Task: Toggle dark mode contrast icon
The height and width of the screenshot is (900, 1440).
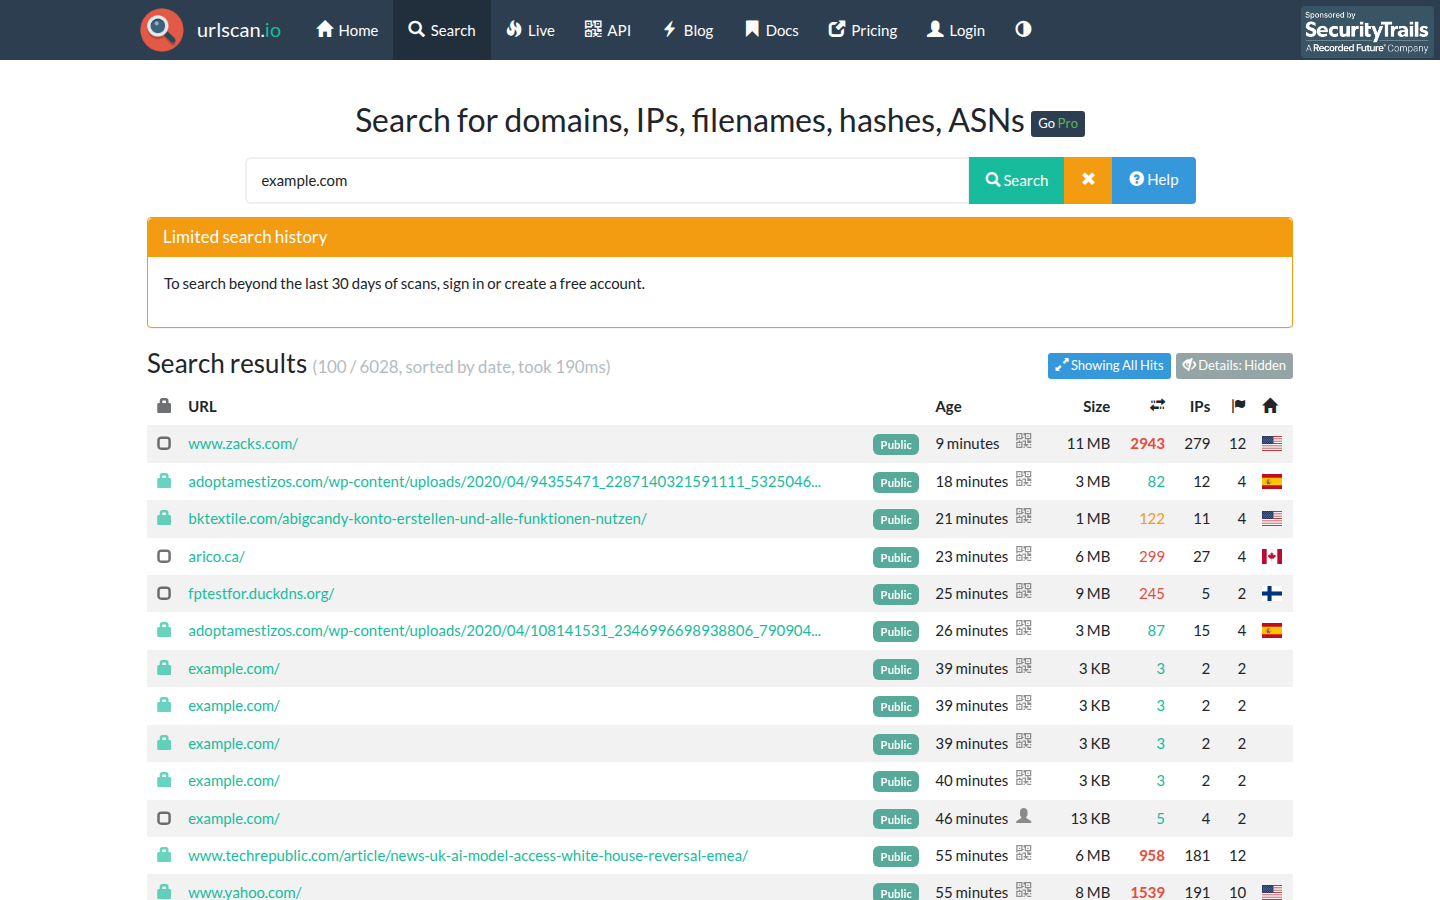Action: click(1023, 29)
